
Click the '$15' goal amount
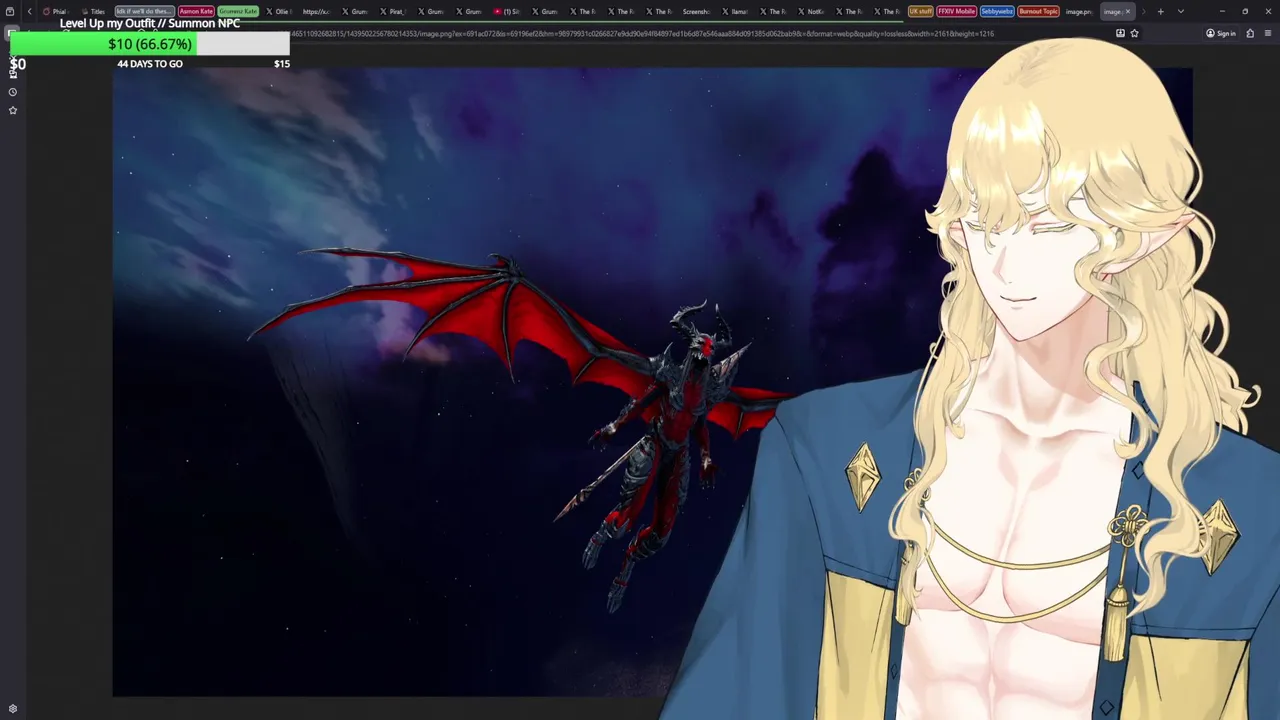(282, 64)
